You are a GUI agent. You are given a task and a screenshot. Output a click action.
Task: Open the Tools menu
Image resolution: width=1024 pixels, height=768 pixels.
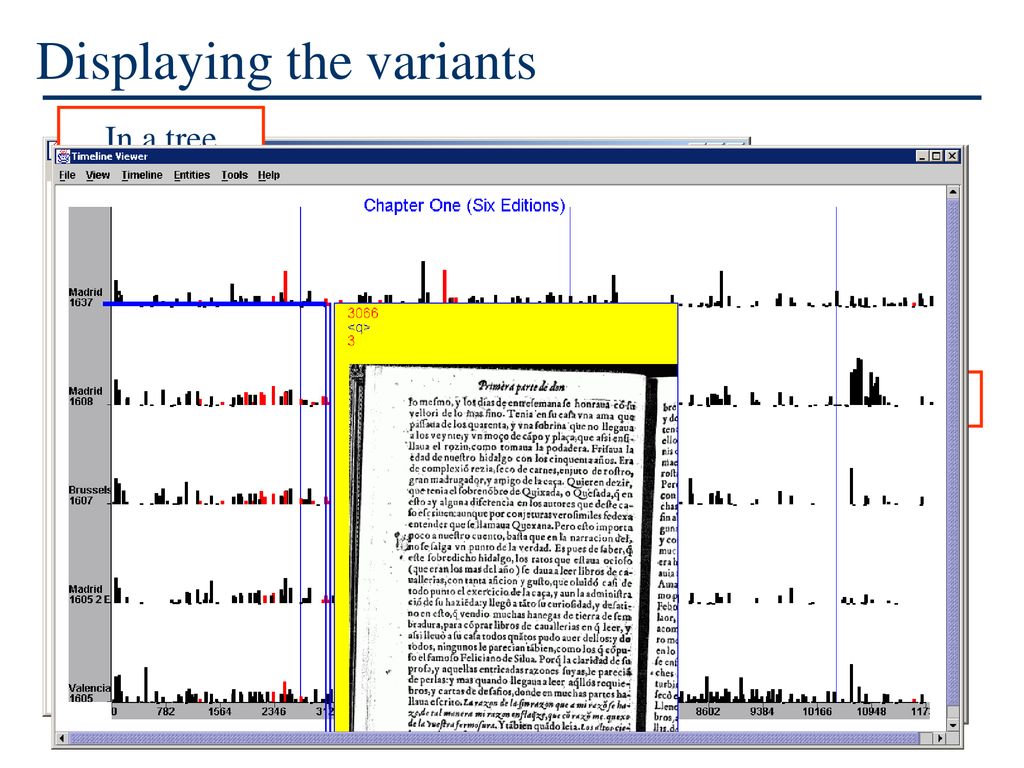point(234,175)
